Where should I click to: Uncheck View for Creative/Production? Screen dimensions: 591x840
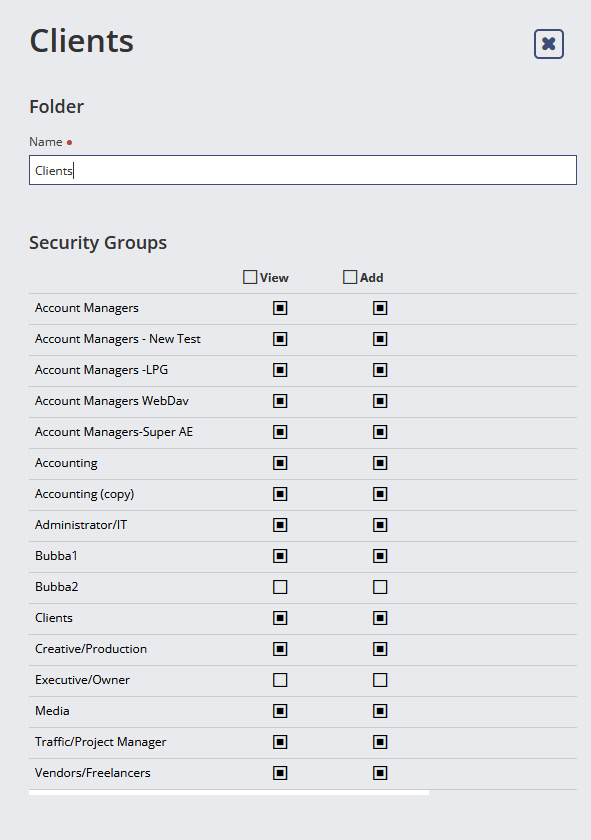[280, 649]
